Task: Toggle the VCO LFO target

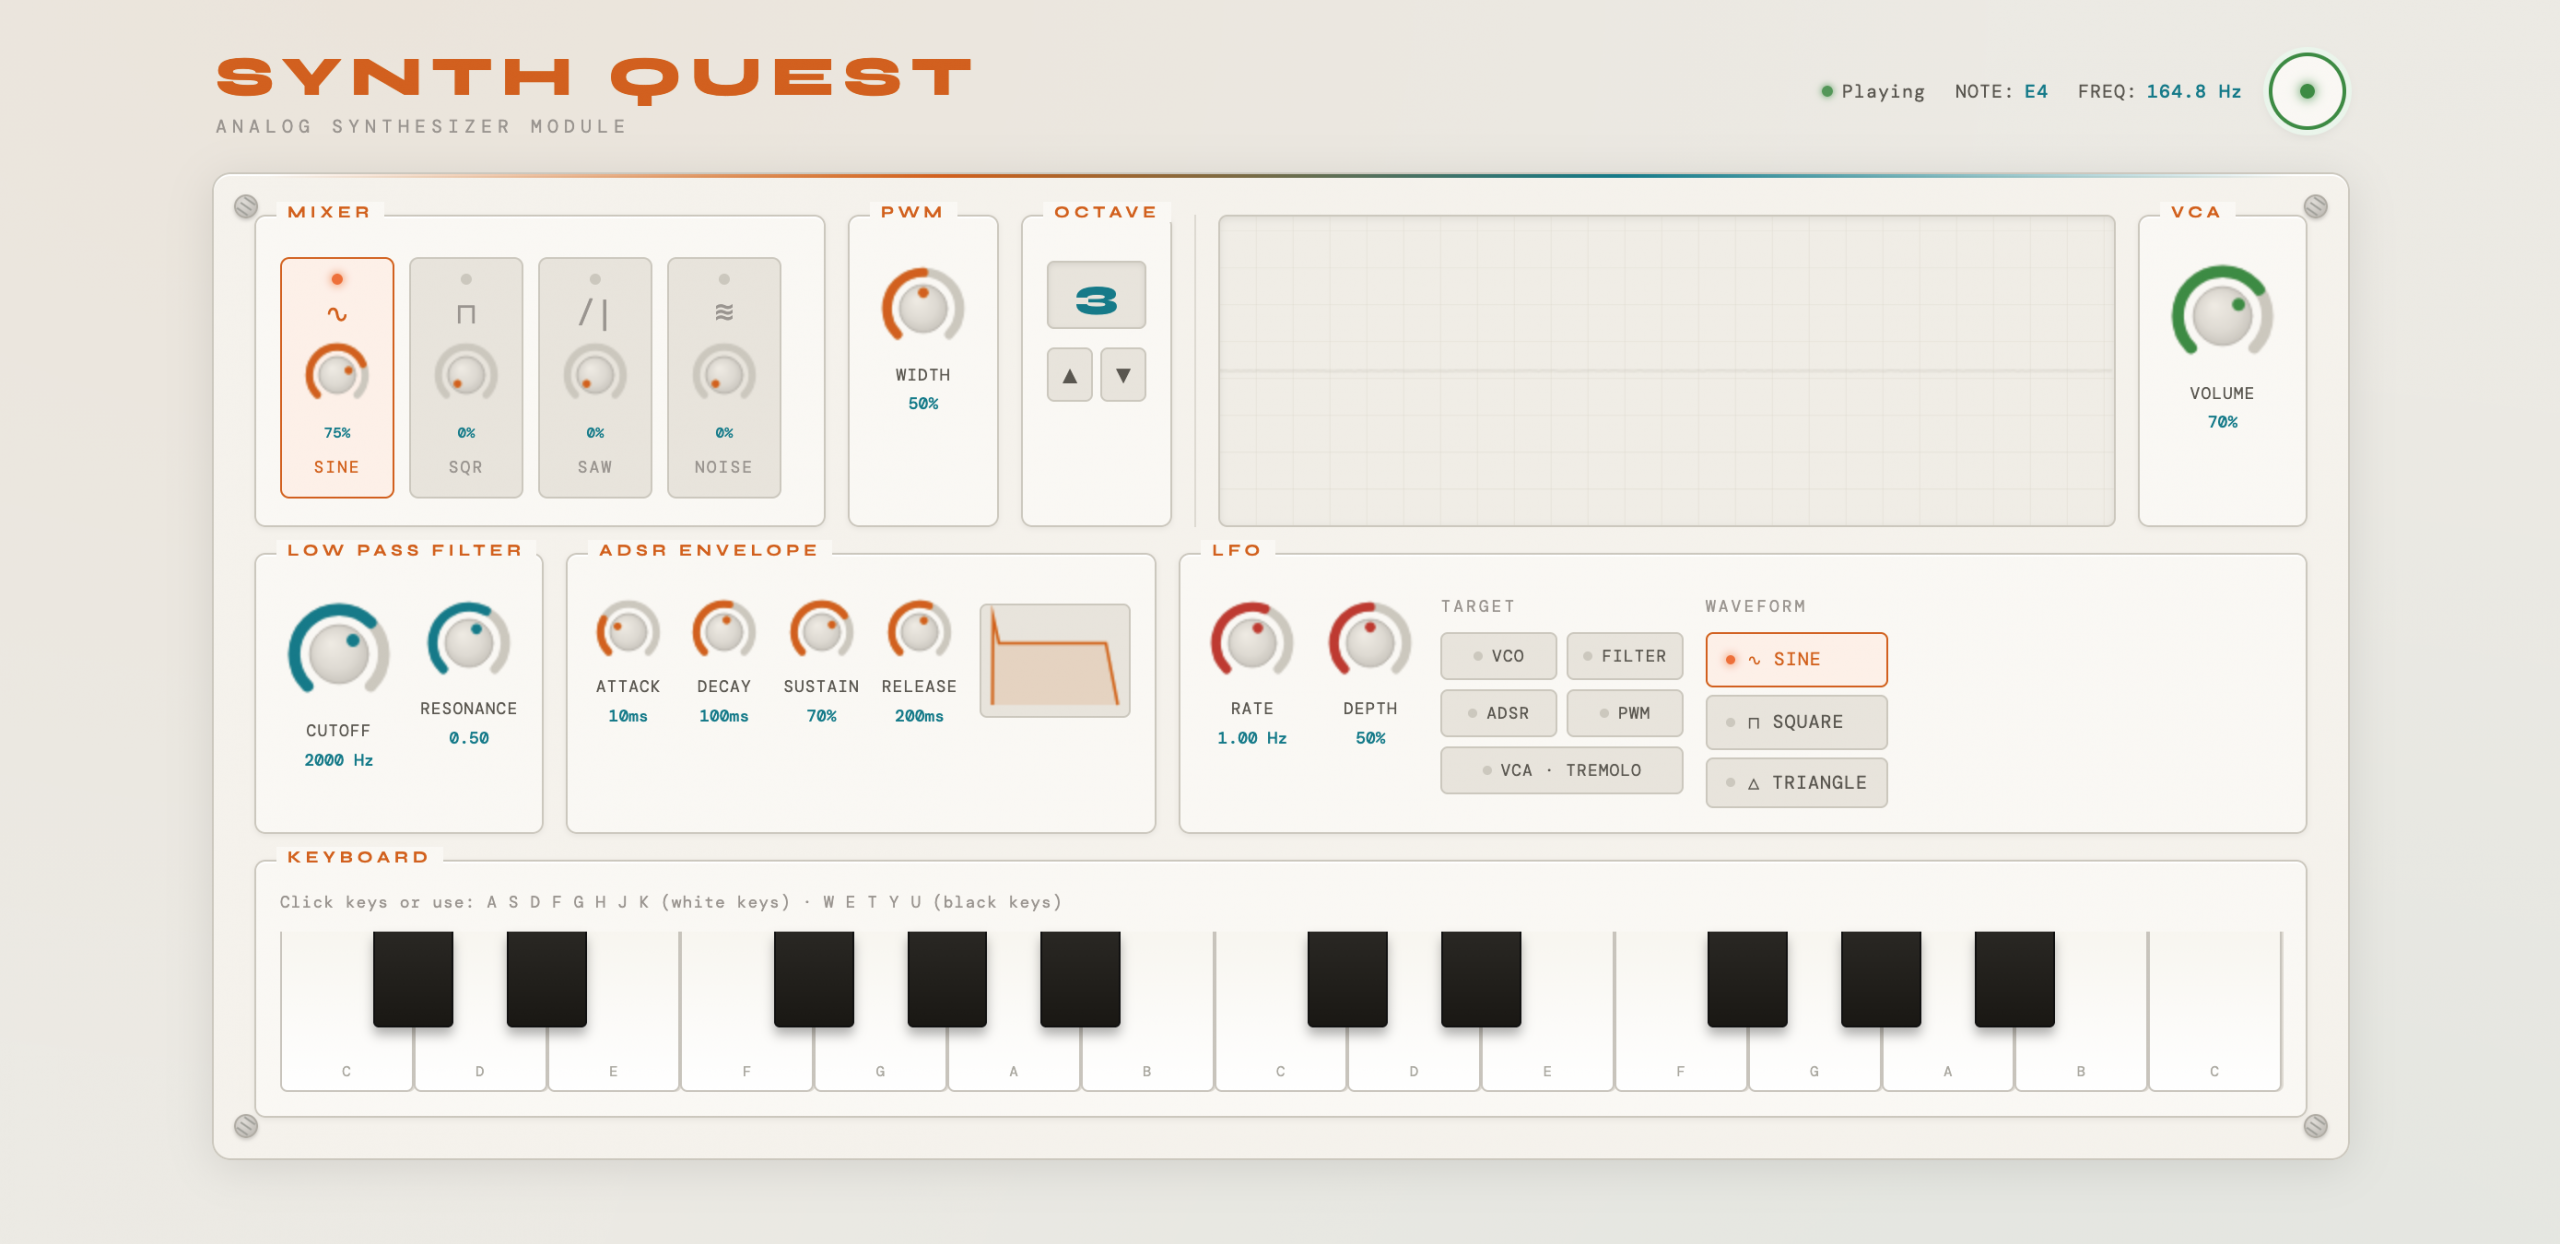Action: click(x=1498, y=656)
